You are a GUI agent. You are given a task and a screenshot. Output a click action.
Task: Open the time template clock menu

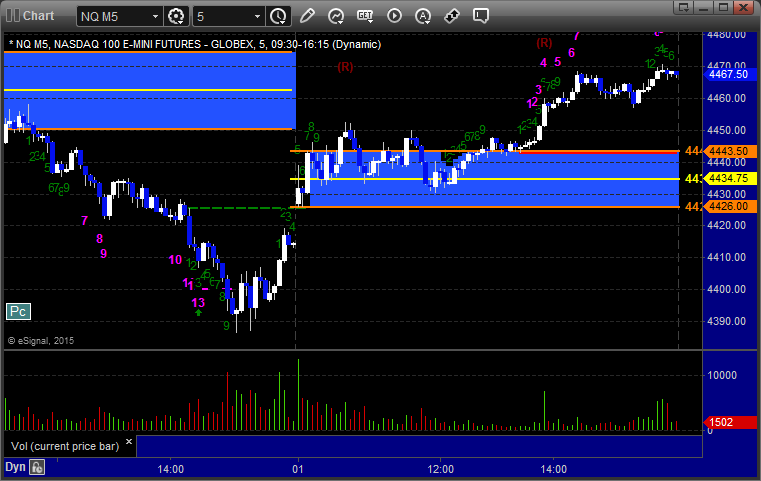(x=278, y=16)
